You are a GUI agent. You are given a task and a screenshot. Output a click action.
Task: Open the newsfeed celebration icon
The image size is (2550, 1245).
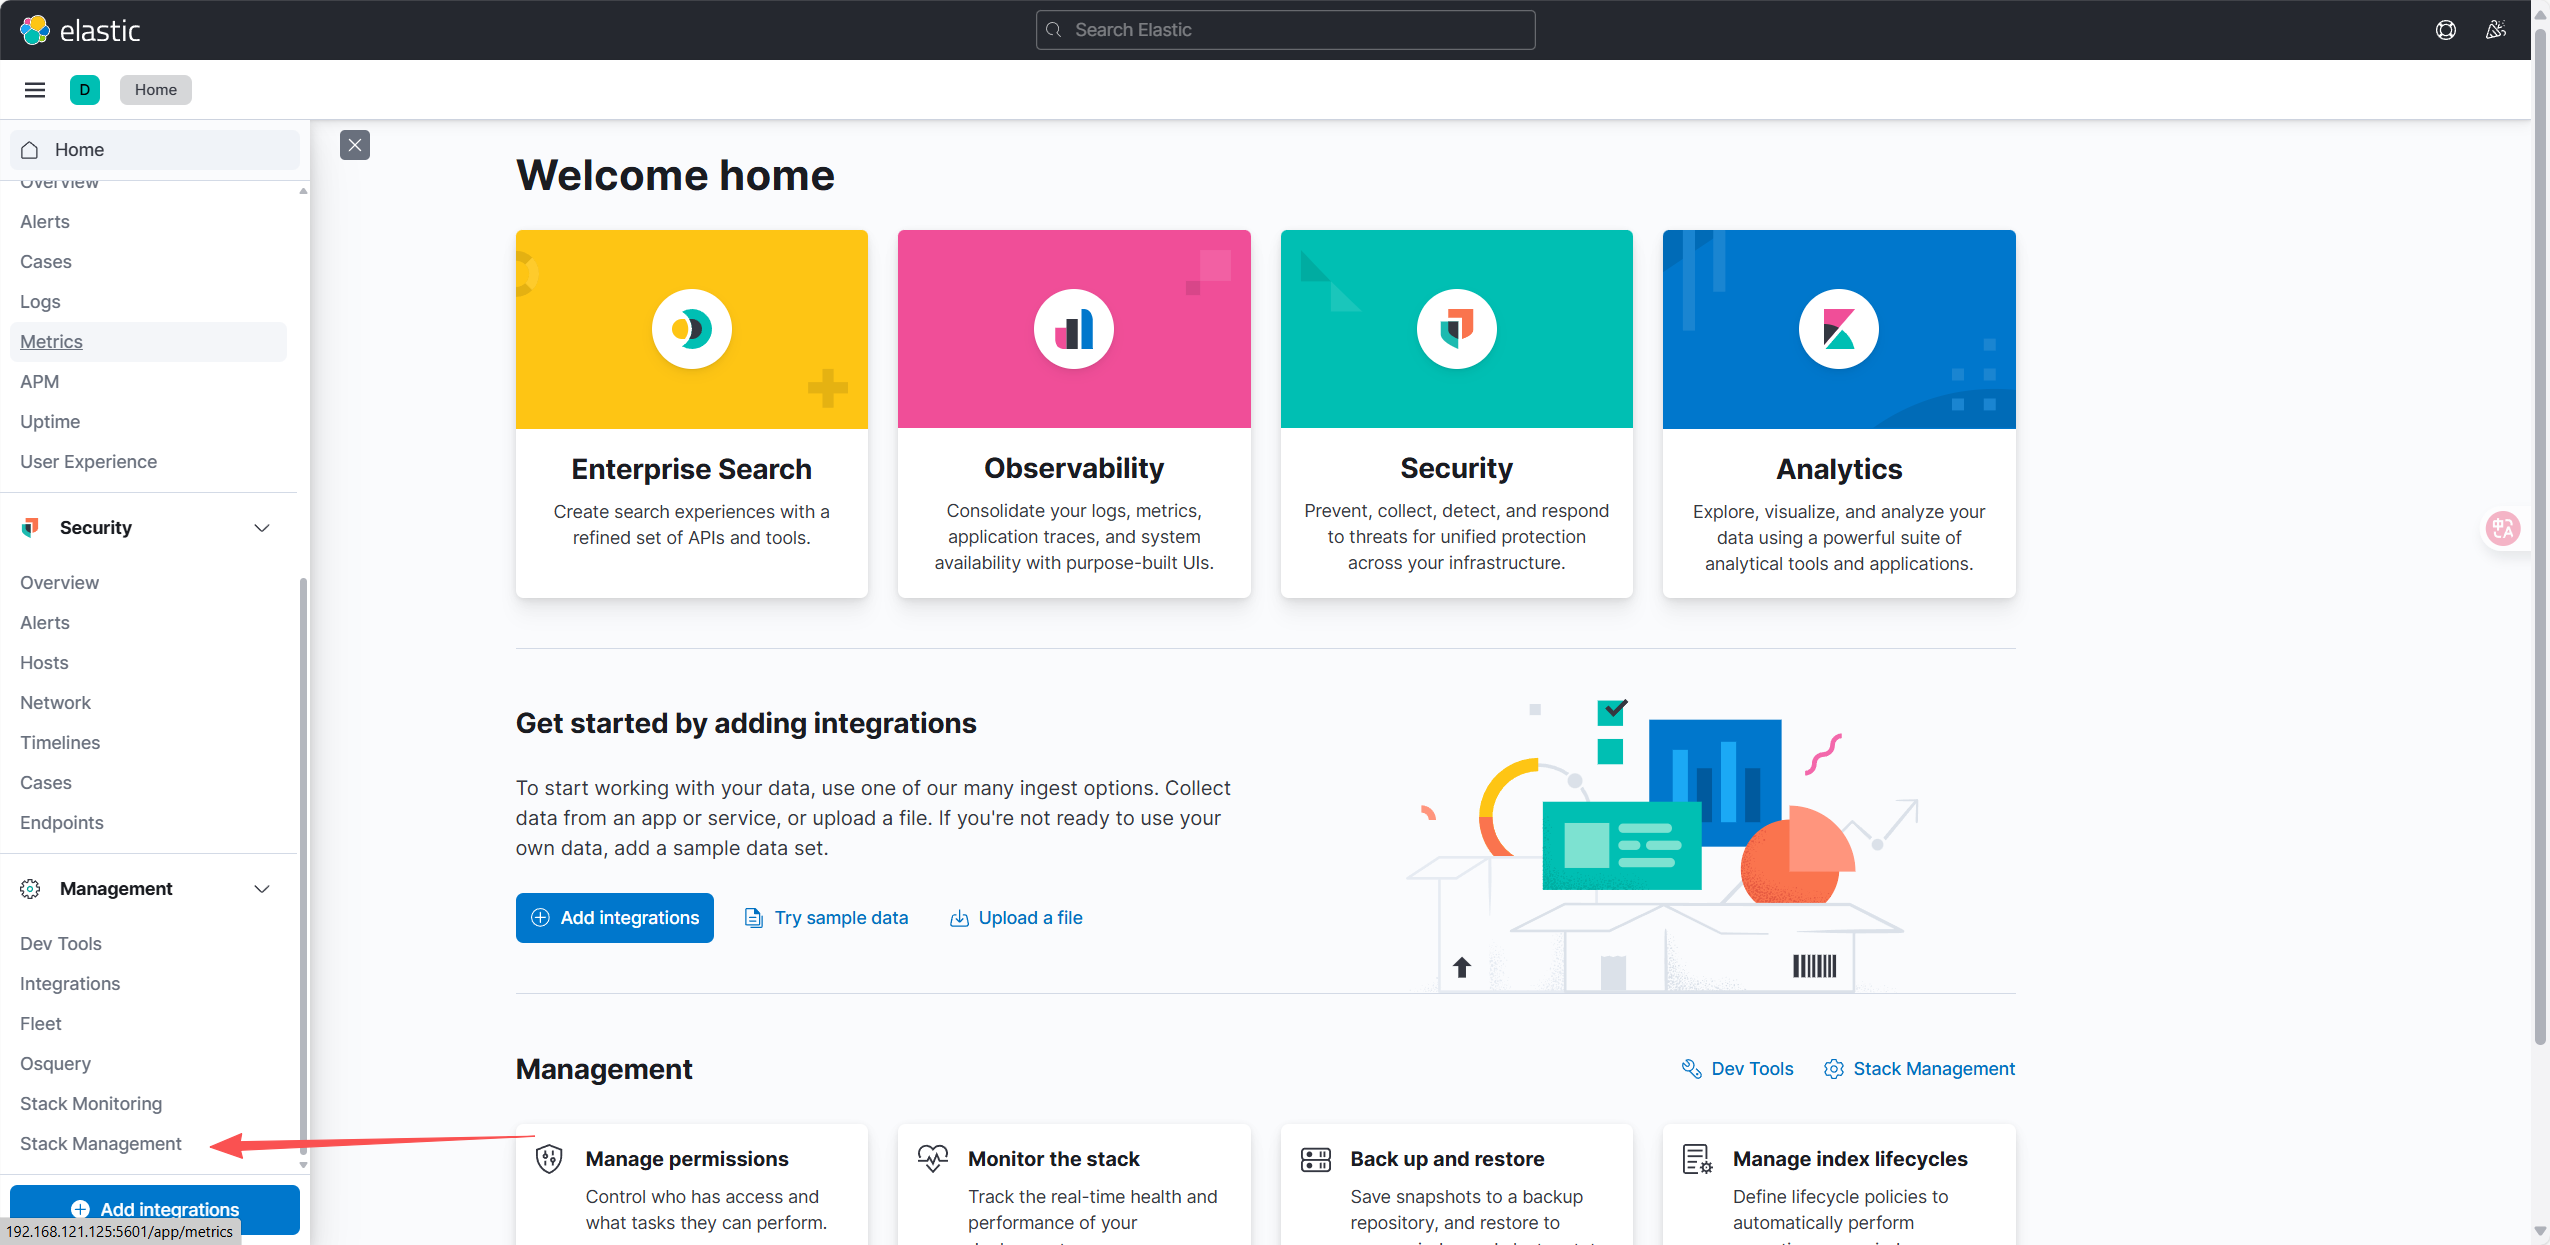pos(2496,30)
